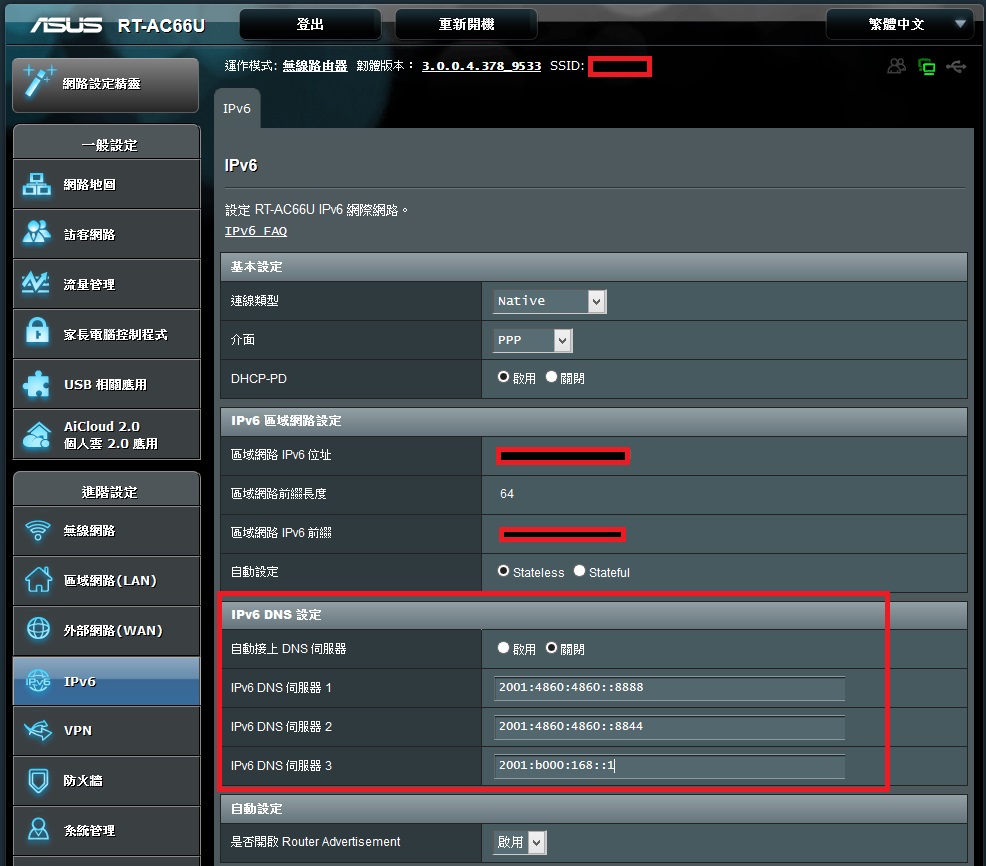Click the USB status icon in header
This screenshot has height=866, width=986.
(x=956, y=66)
